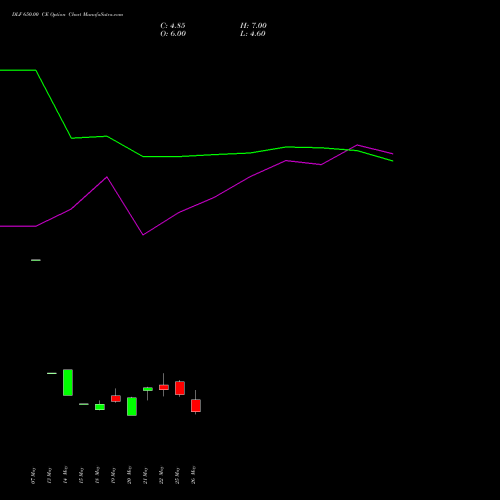Click the last red candle for 26 May
Viewport: 500px width, 500px height.
tap(196, 405)
